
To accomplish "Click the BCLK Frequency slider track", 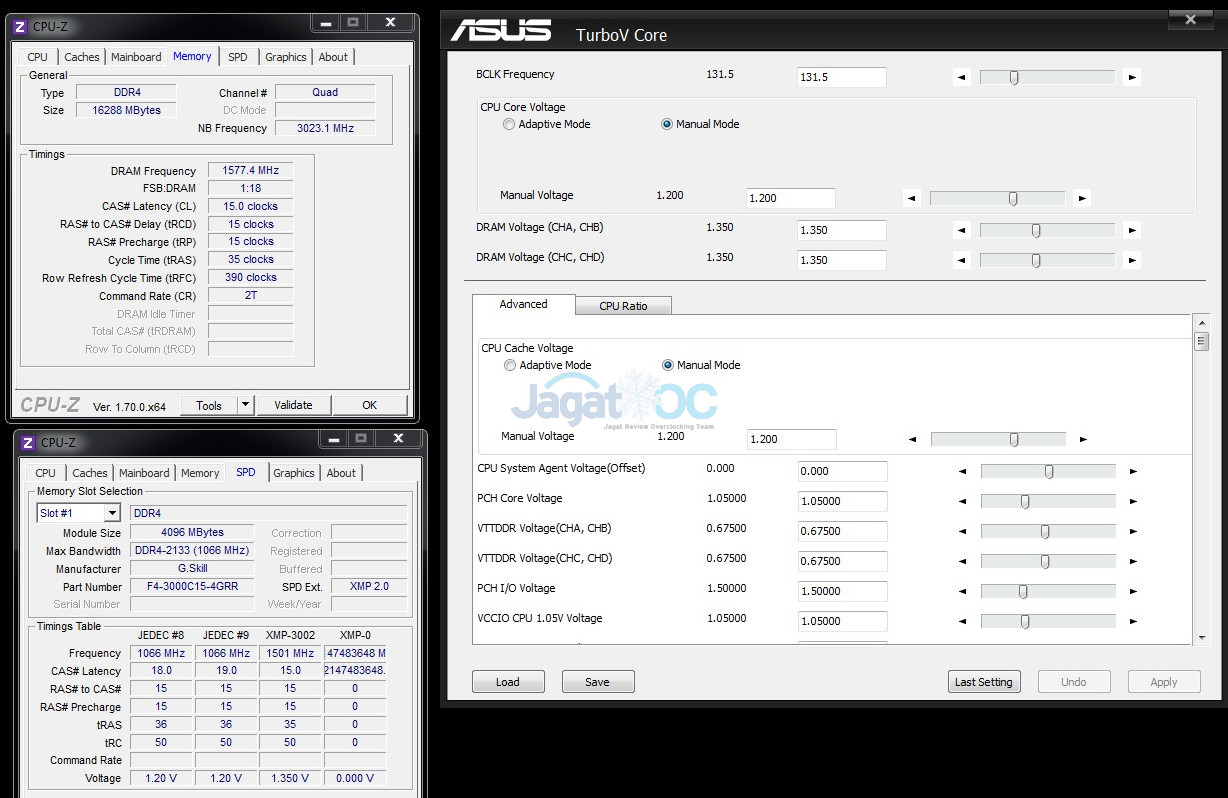I will pos(1046,77).
